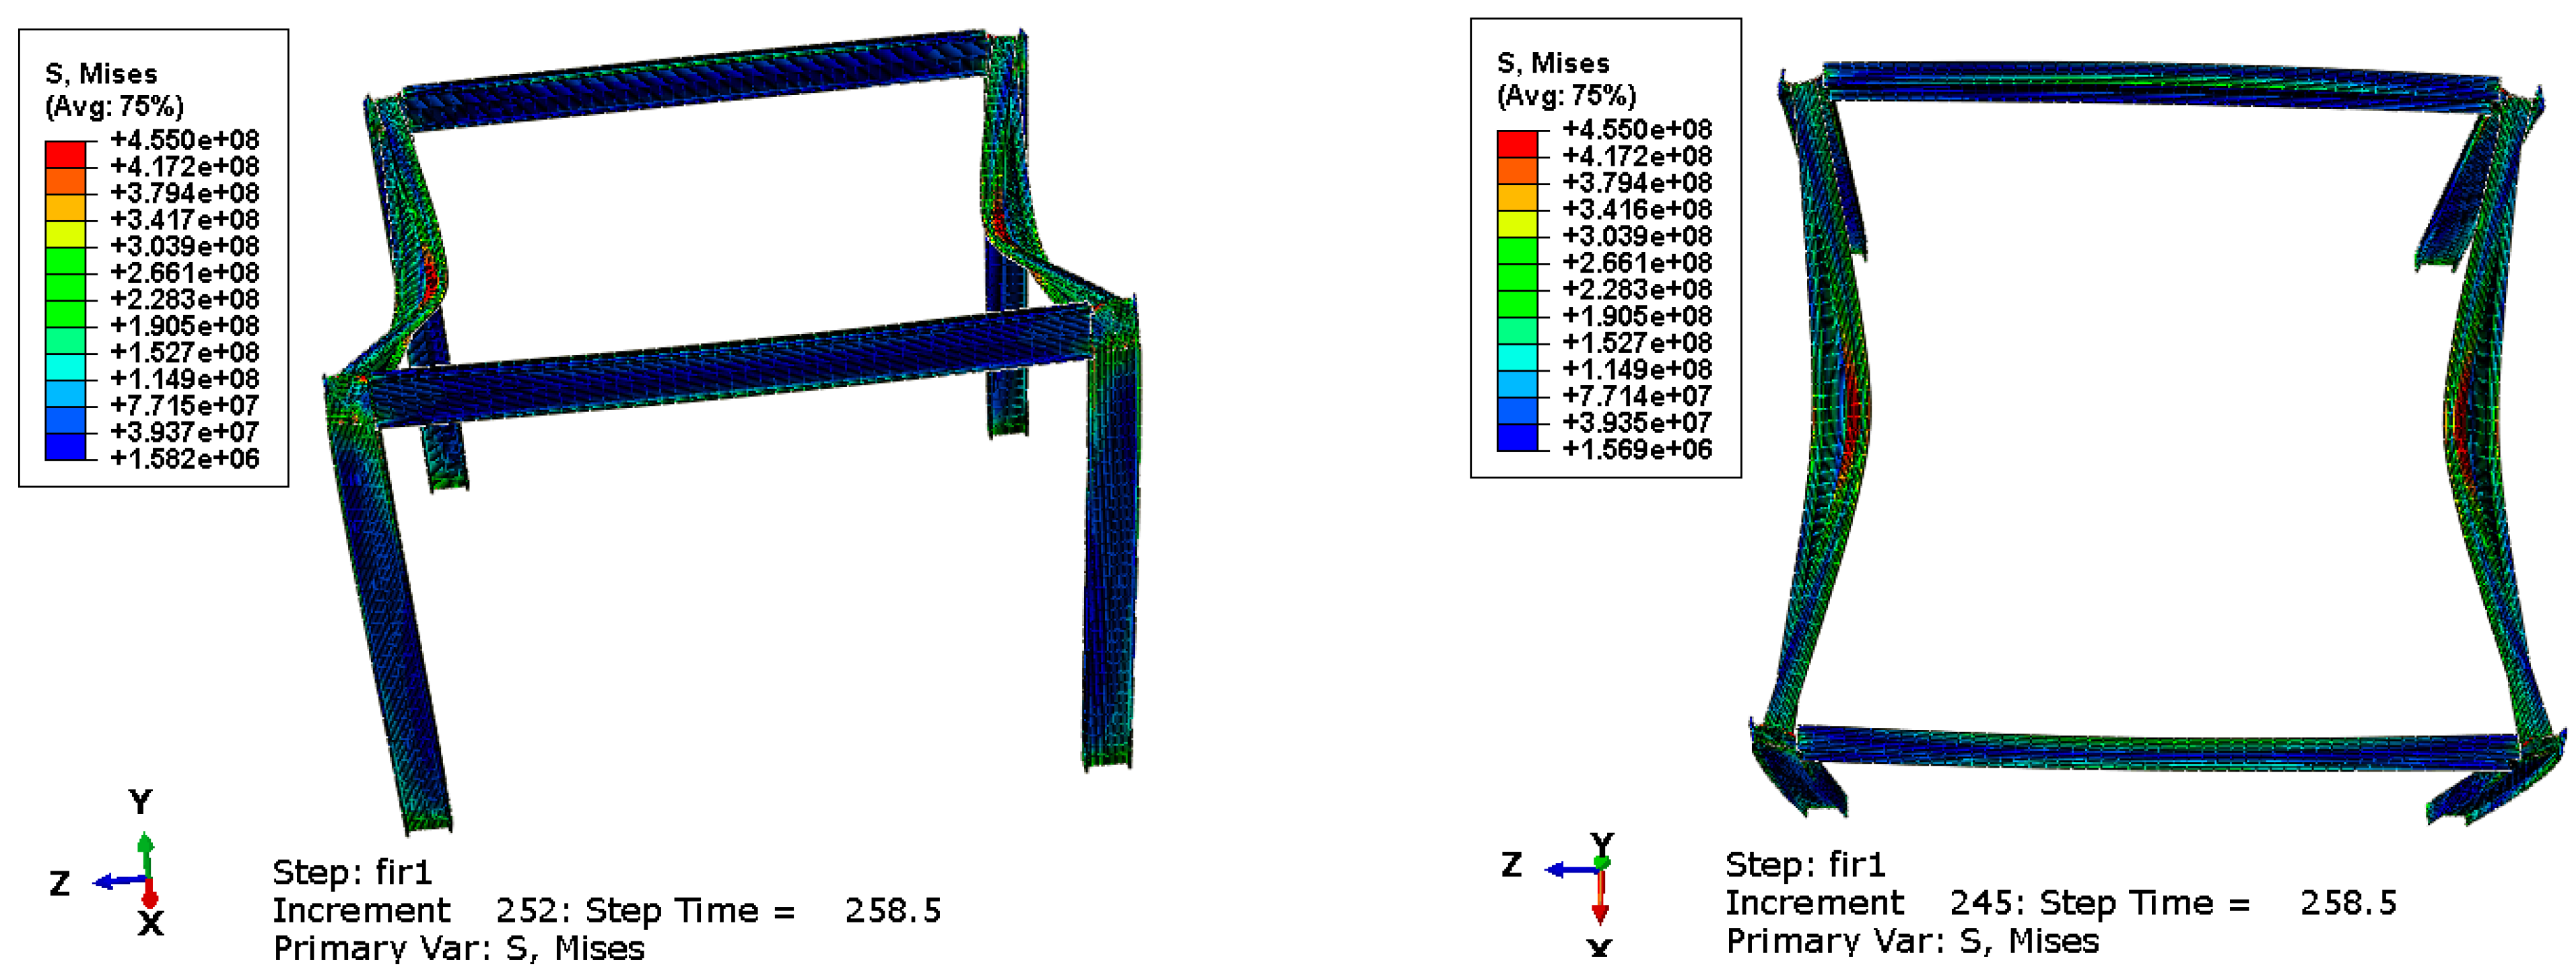Screen dimensions: 2576x977
Task: Click the X label under left axis triad
Action: tap(150, 922)
